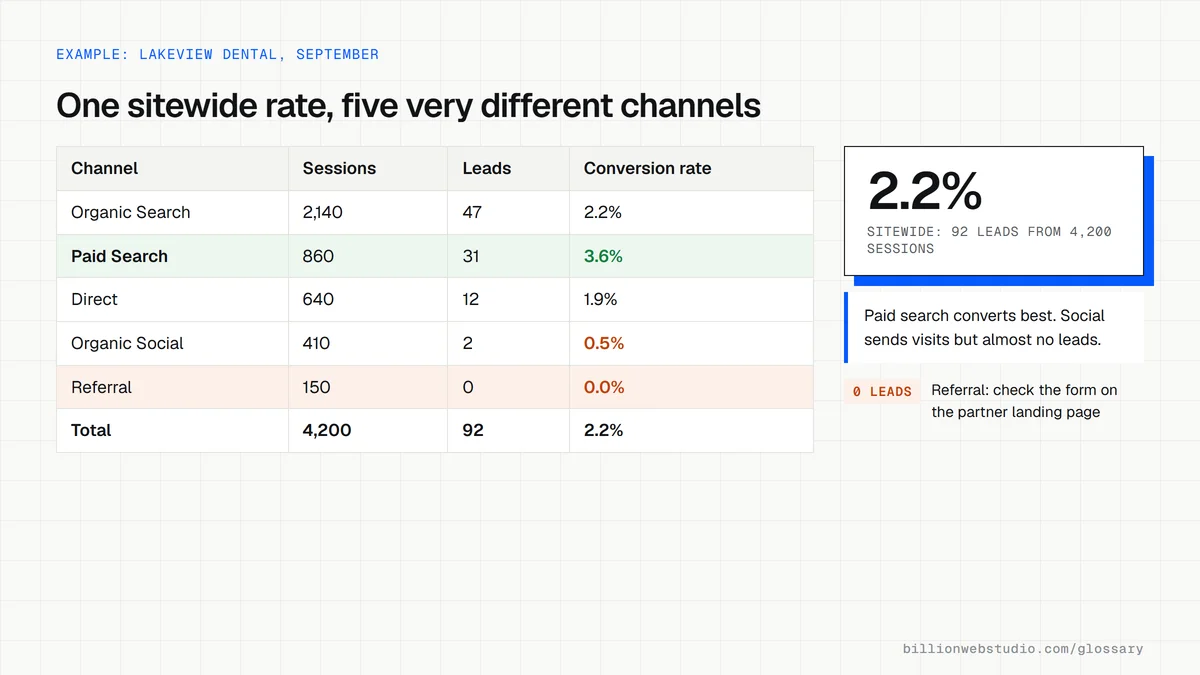This screenshot has width=1200, height=675.
Task: Select Organic Search's 2.2% conversion rate
Action: [691, 212]
